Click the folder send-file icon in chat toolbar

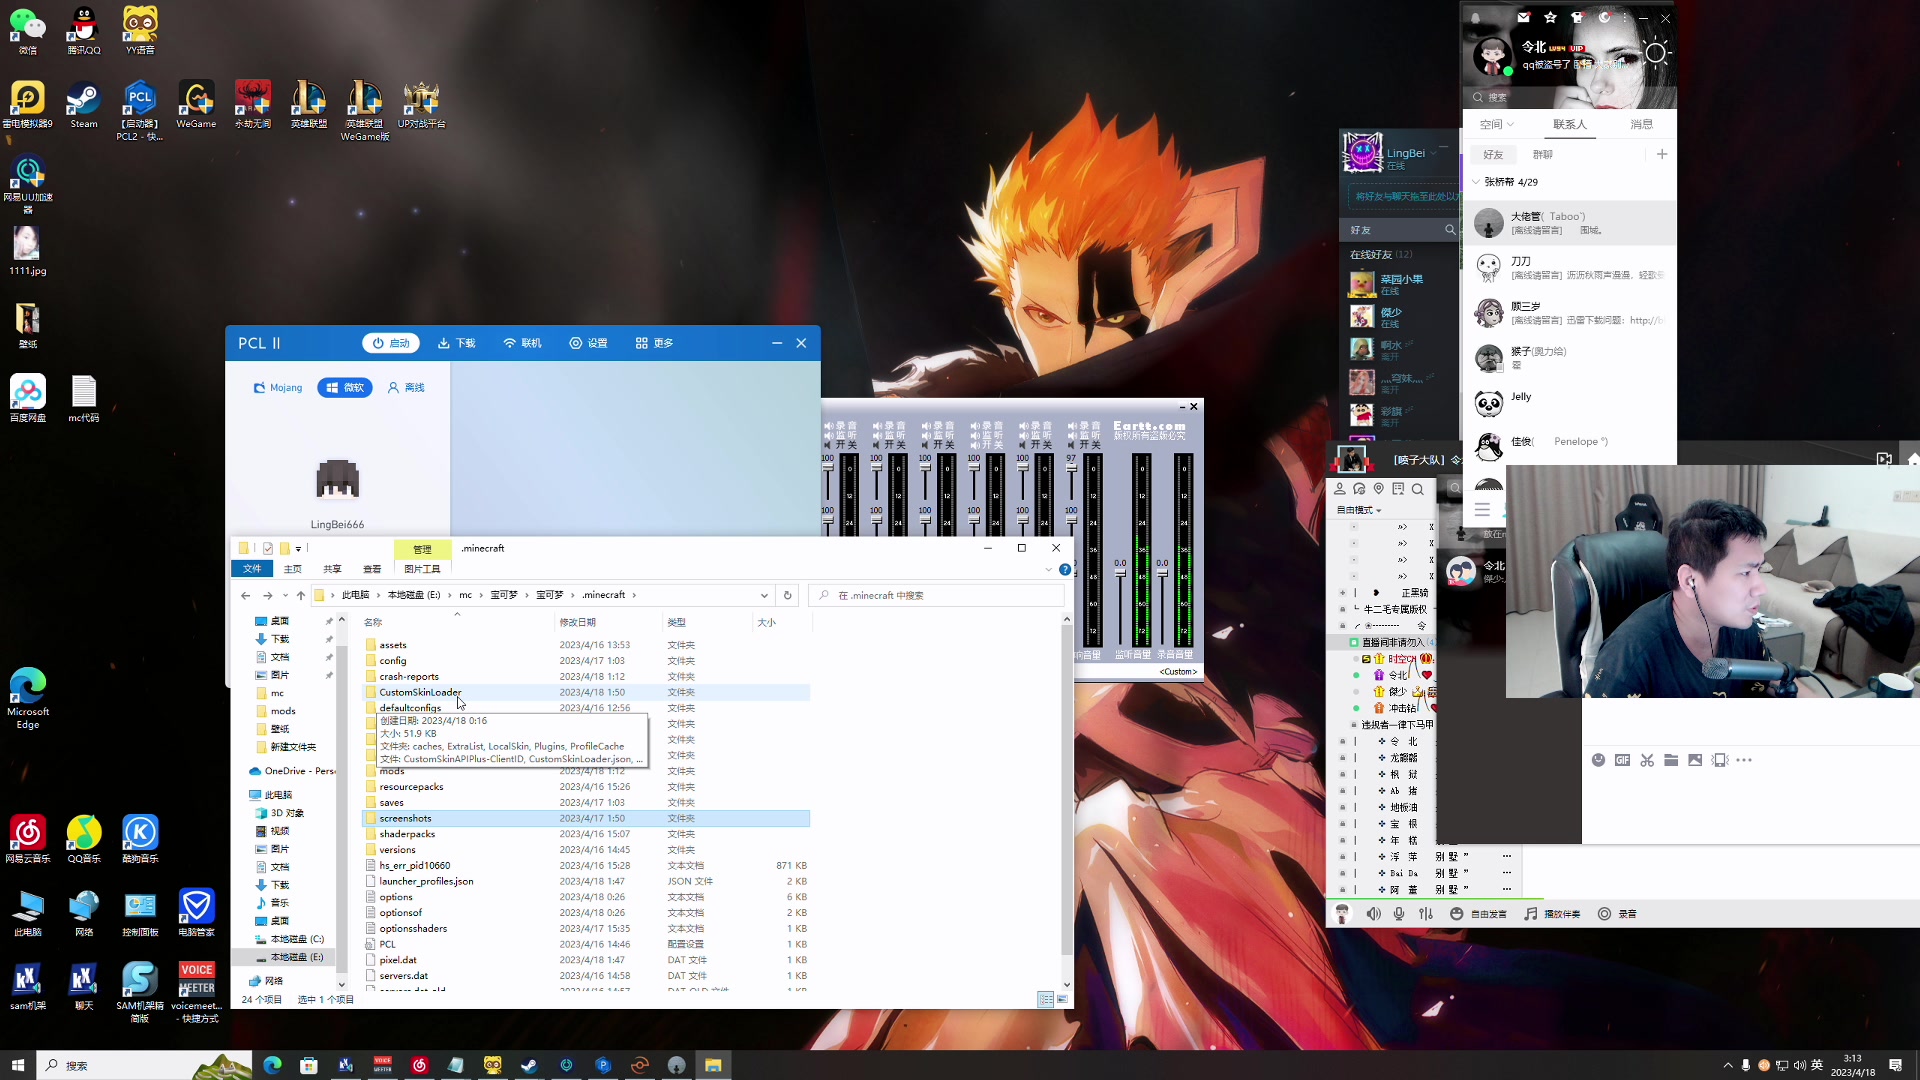click(x=1671, y=760)
